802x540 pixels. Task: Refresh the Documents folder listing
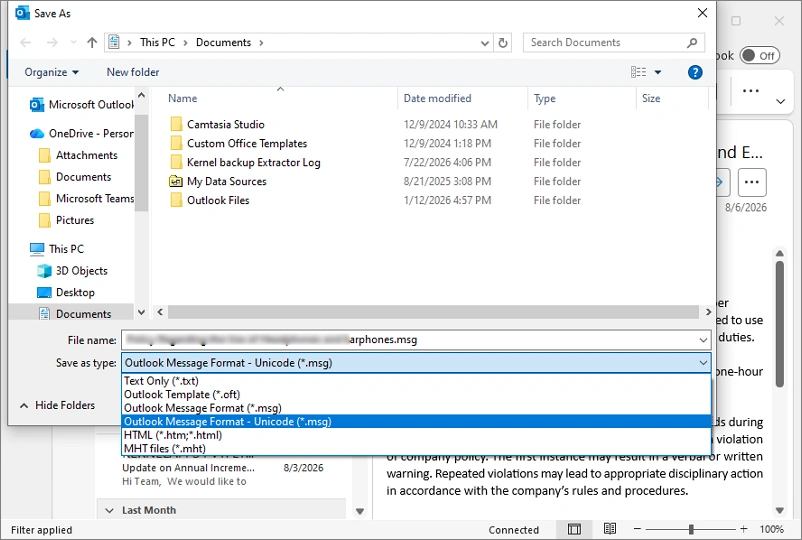pyautogui.click(x=503, y=42)
